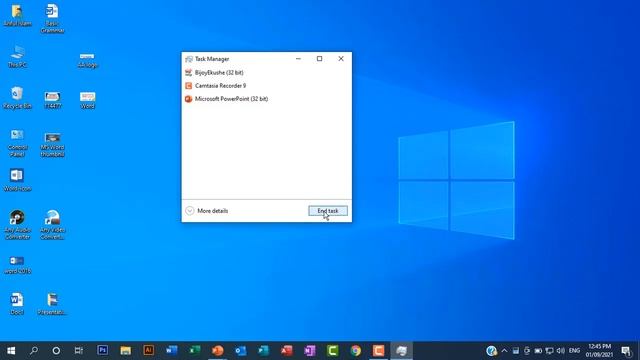Select the Ms Word thumbnail image on desktop
The width and height of the screenshot is (640, 360).
(53, 145)
